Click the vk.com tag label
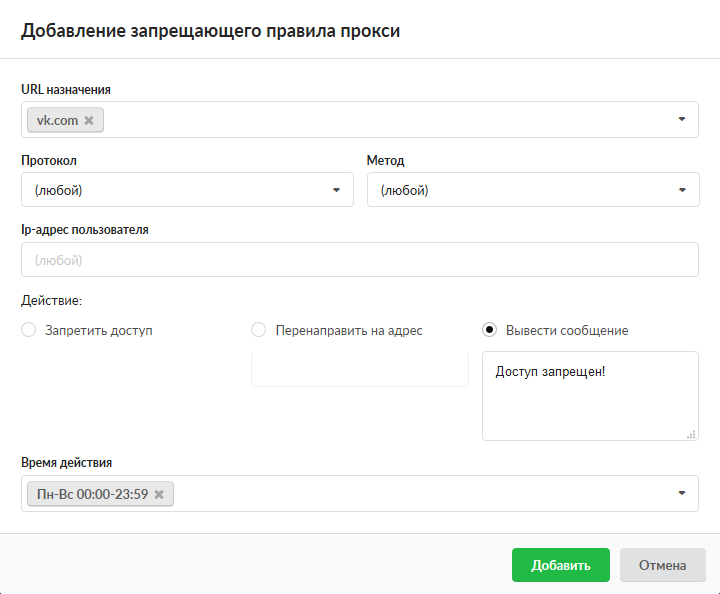This screenshot has height=594, width=720. (57, 120)
